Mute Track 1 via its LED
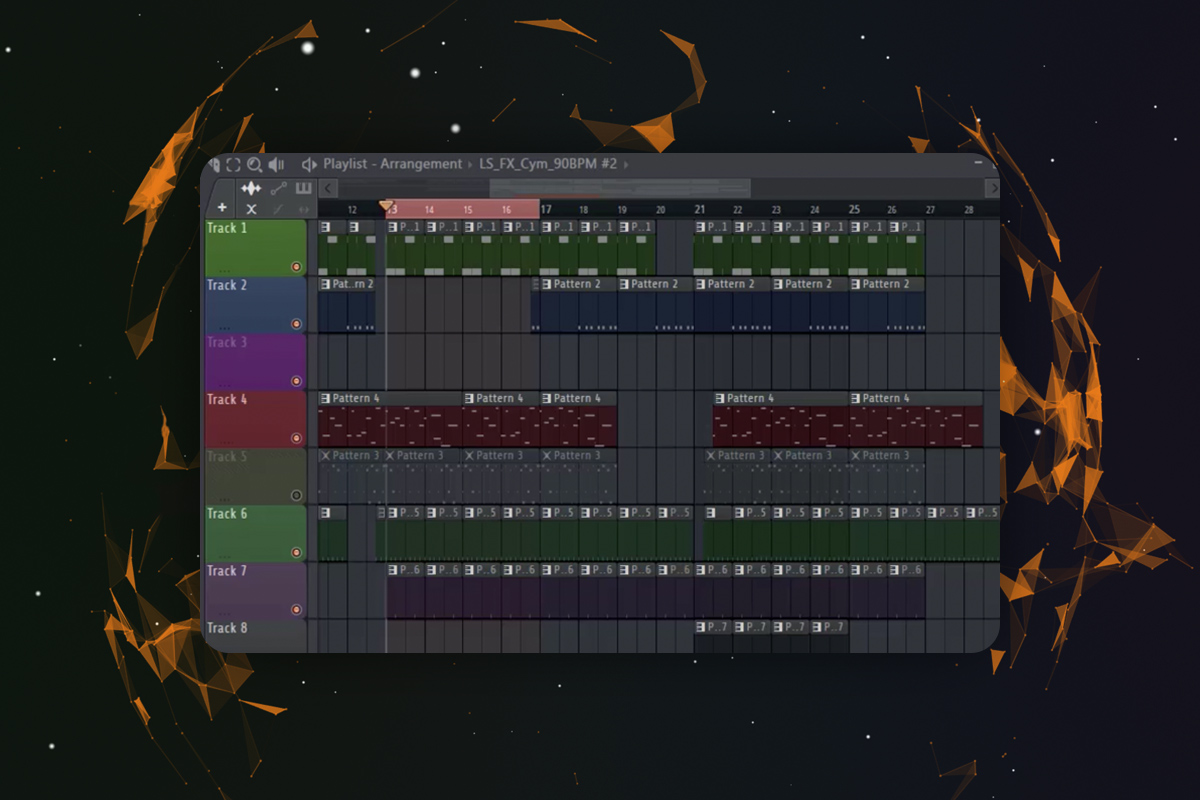This screenshot has width=1200, height=800. pyautogui.click(x=296, y=266)
